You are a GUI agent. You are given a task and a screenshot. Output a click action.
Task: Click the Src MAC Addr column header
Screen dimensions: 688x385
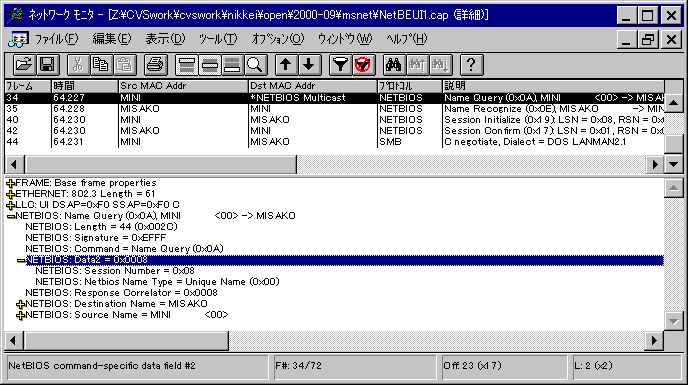183,86
